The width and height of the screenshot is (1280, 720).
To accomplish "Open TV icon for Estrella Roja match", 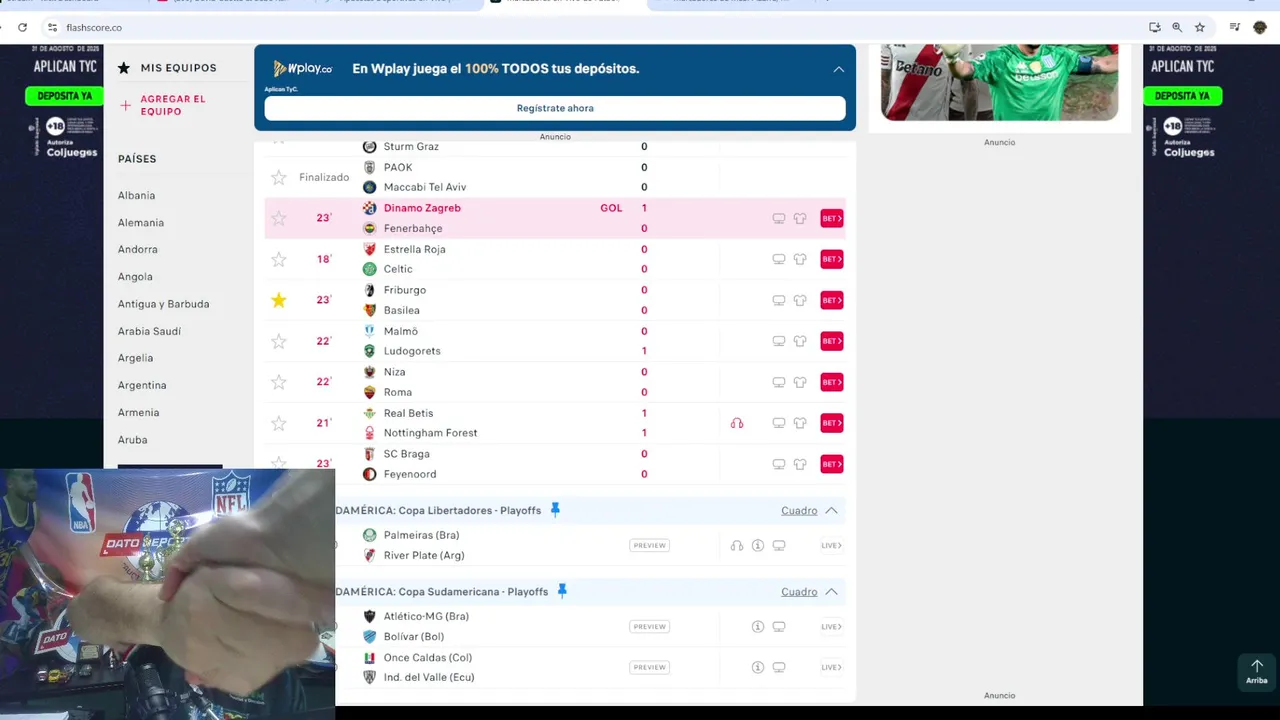I will tap(779, 259).
